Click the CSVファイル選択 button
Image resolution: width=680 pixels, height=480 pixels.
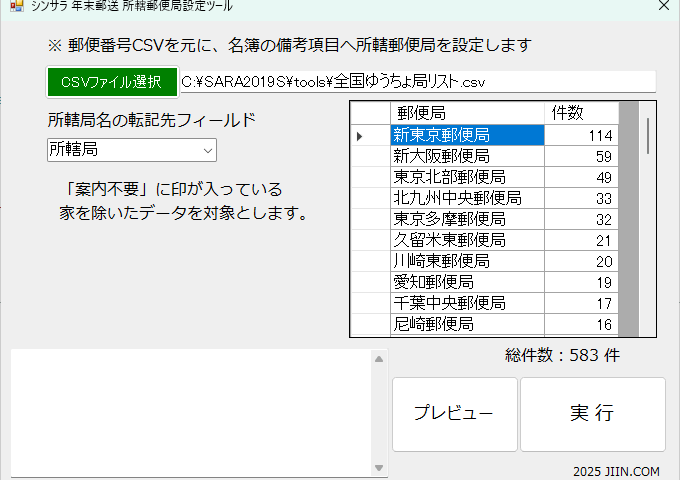(111, 82)
